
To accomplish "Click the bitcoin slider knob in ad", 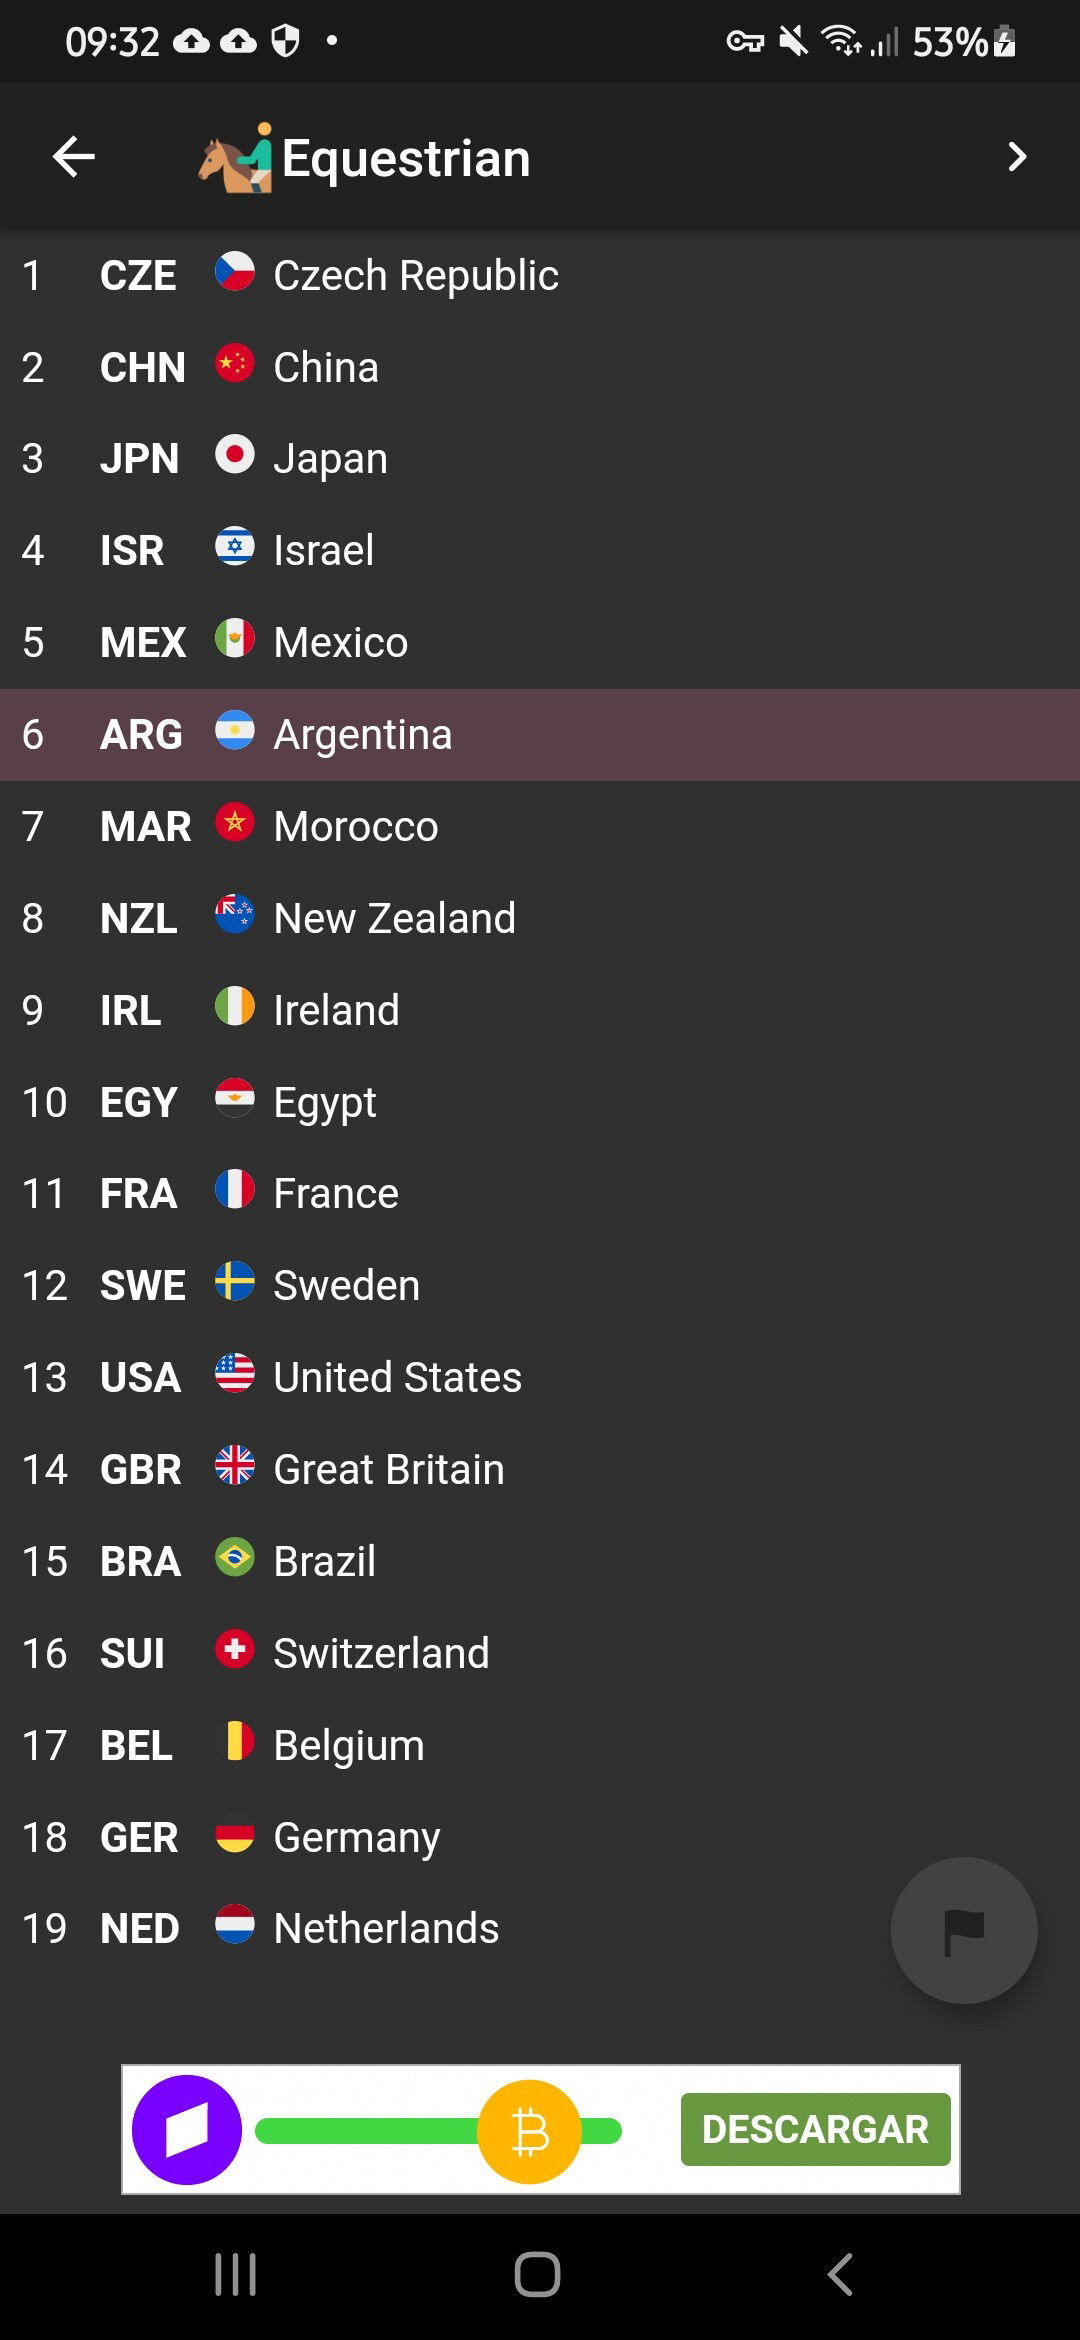I will point(529,2131).
